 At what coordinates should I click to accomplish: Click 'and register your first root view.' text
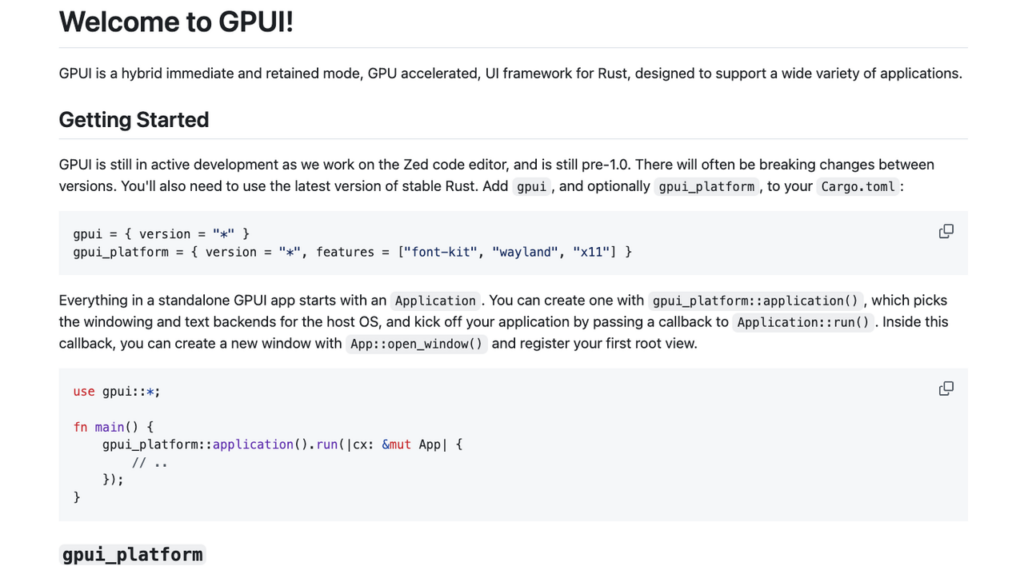click(594, 344)
